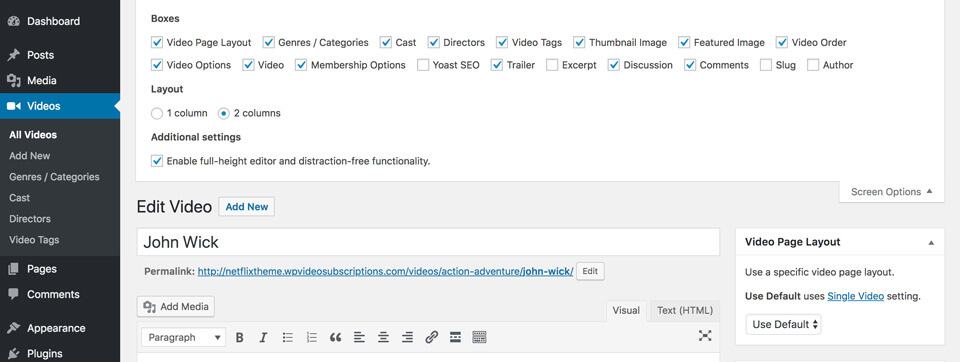Click the permalink Edit button
The height and width of the screenshot is (362, 960).
point(590,271)
